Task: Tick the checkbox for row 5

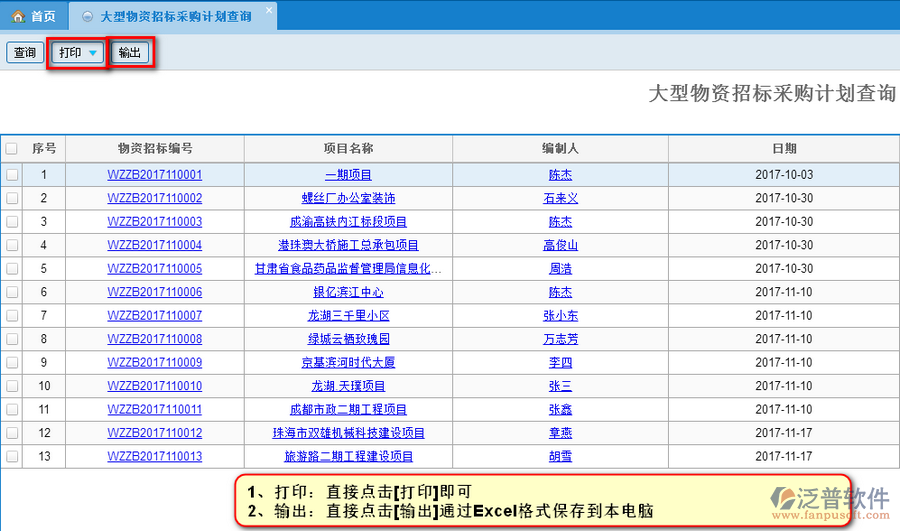Action: [x=12, y=269]
